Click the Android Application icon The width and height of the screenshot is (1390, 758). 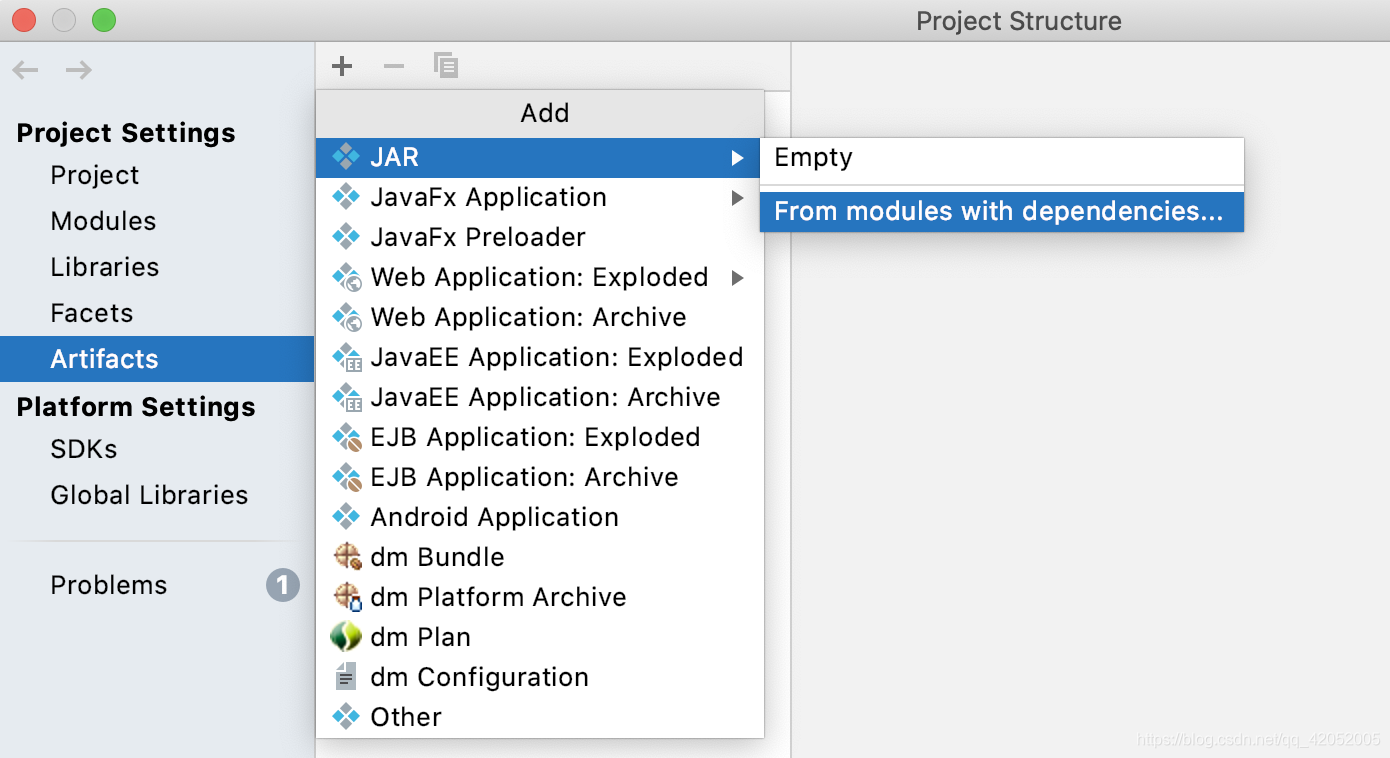(346, 517)
